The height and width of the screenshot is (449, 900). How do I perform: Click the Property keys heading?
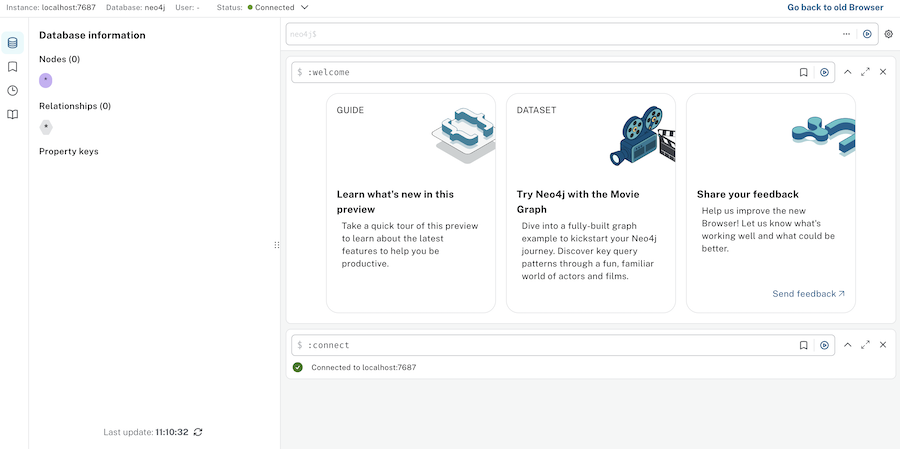coord(69,152)
